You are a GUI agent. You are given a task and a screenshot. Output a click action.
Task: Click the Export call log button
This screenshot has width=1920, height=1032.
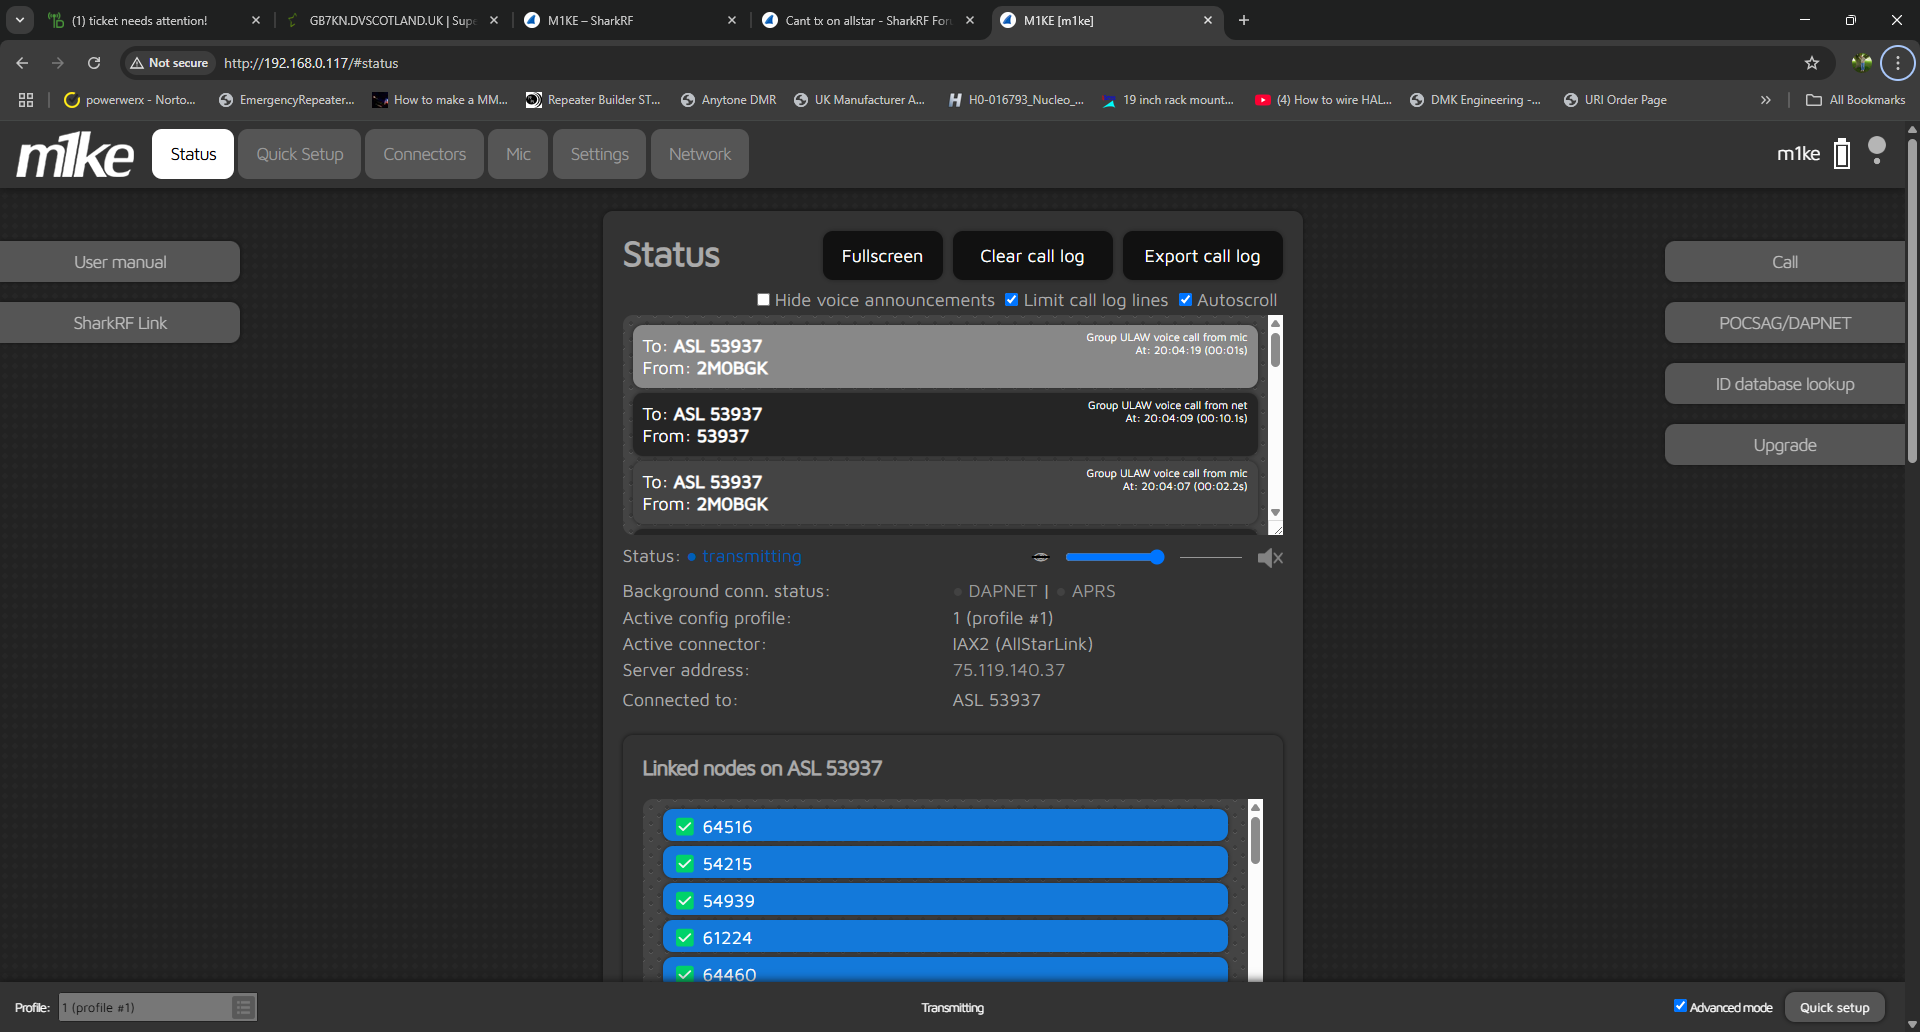coord(1202,256)
